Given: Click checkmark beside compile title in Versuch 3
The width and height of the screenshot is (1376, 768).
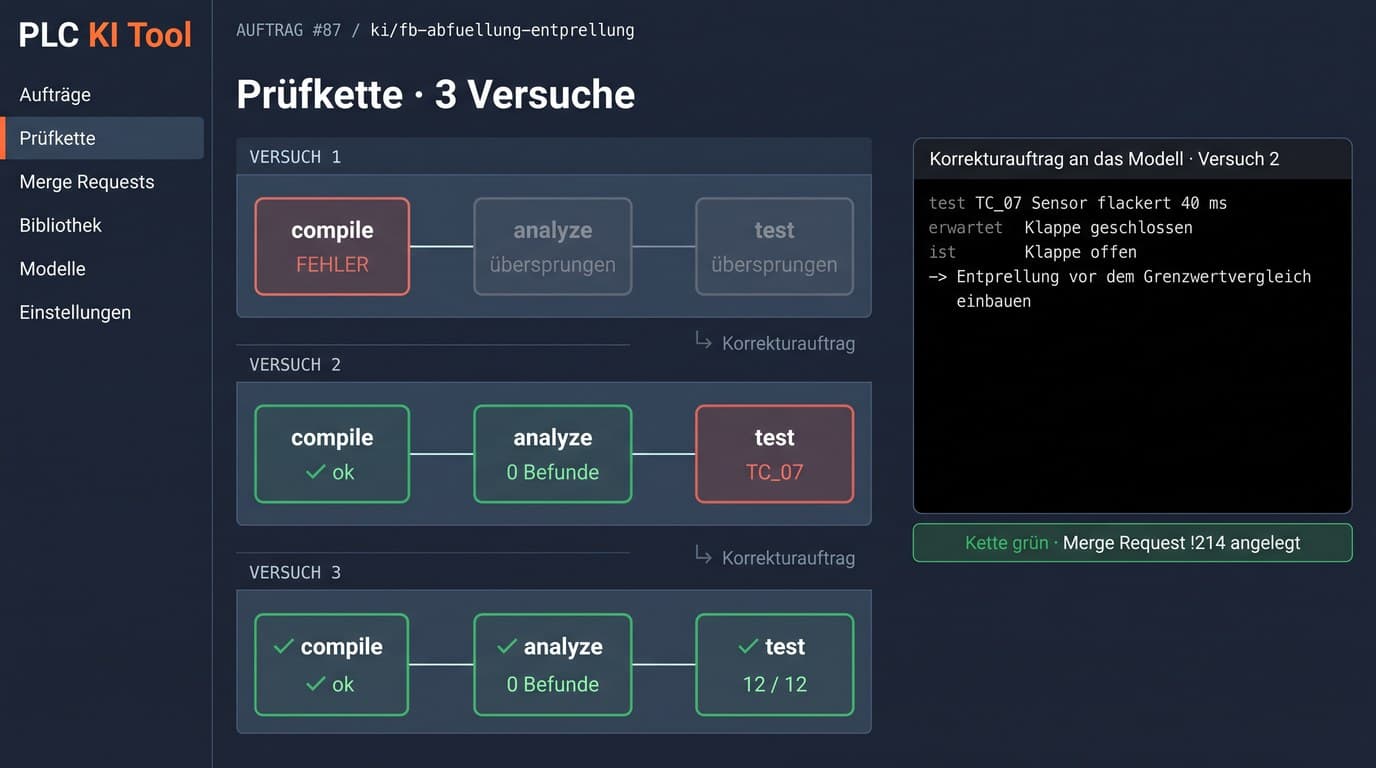Looking at the screenshot, I should (x=283, y=647).
